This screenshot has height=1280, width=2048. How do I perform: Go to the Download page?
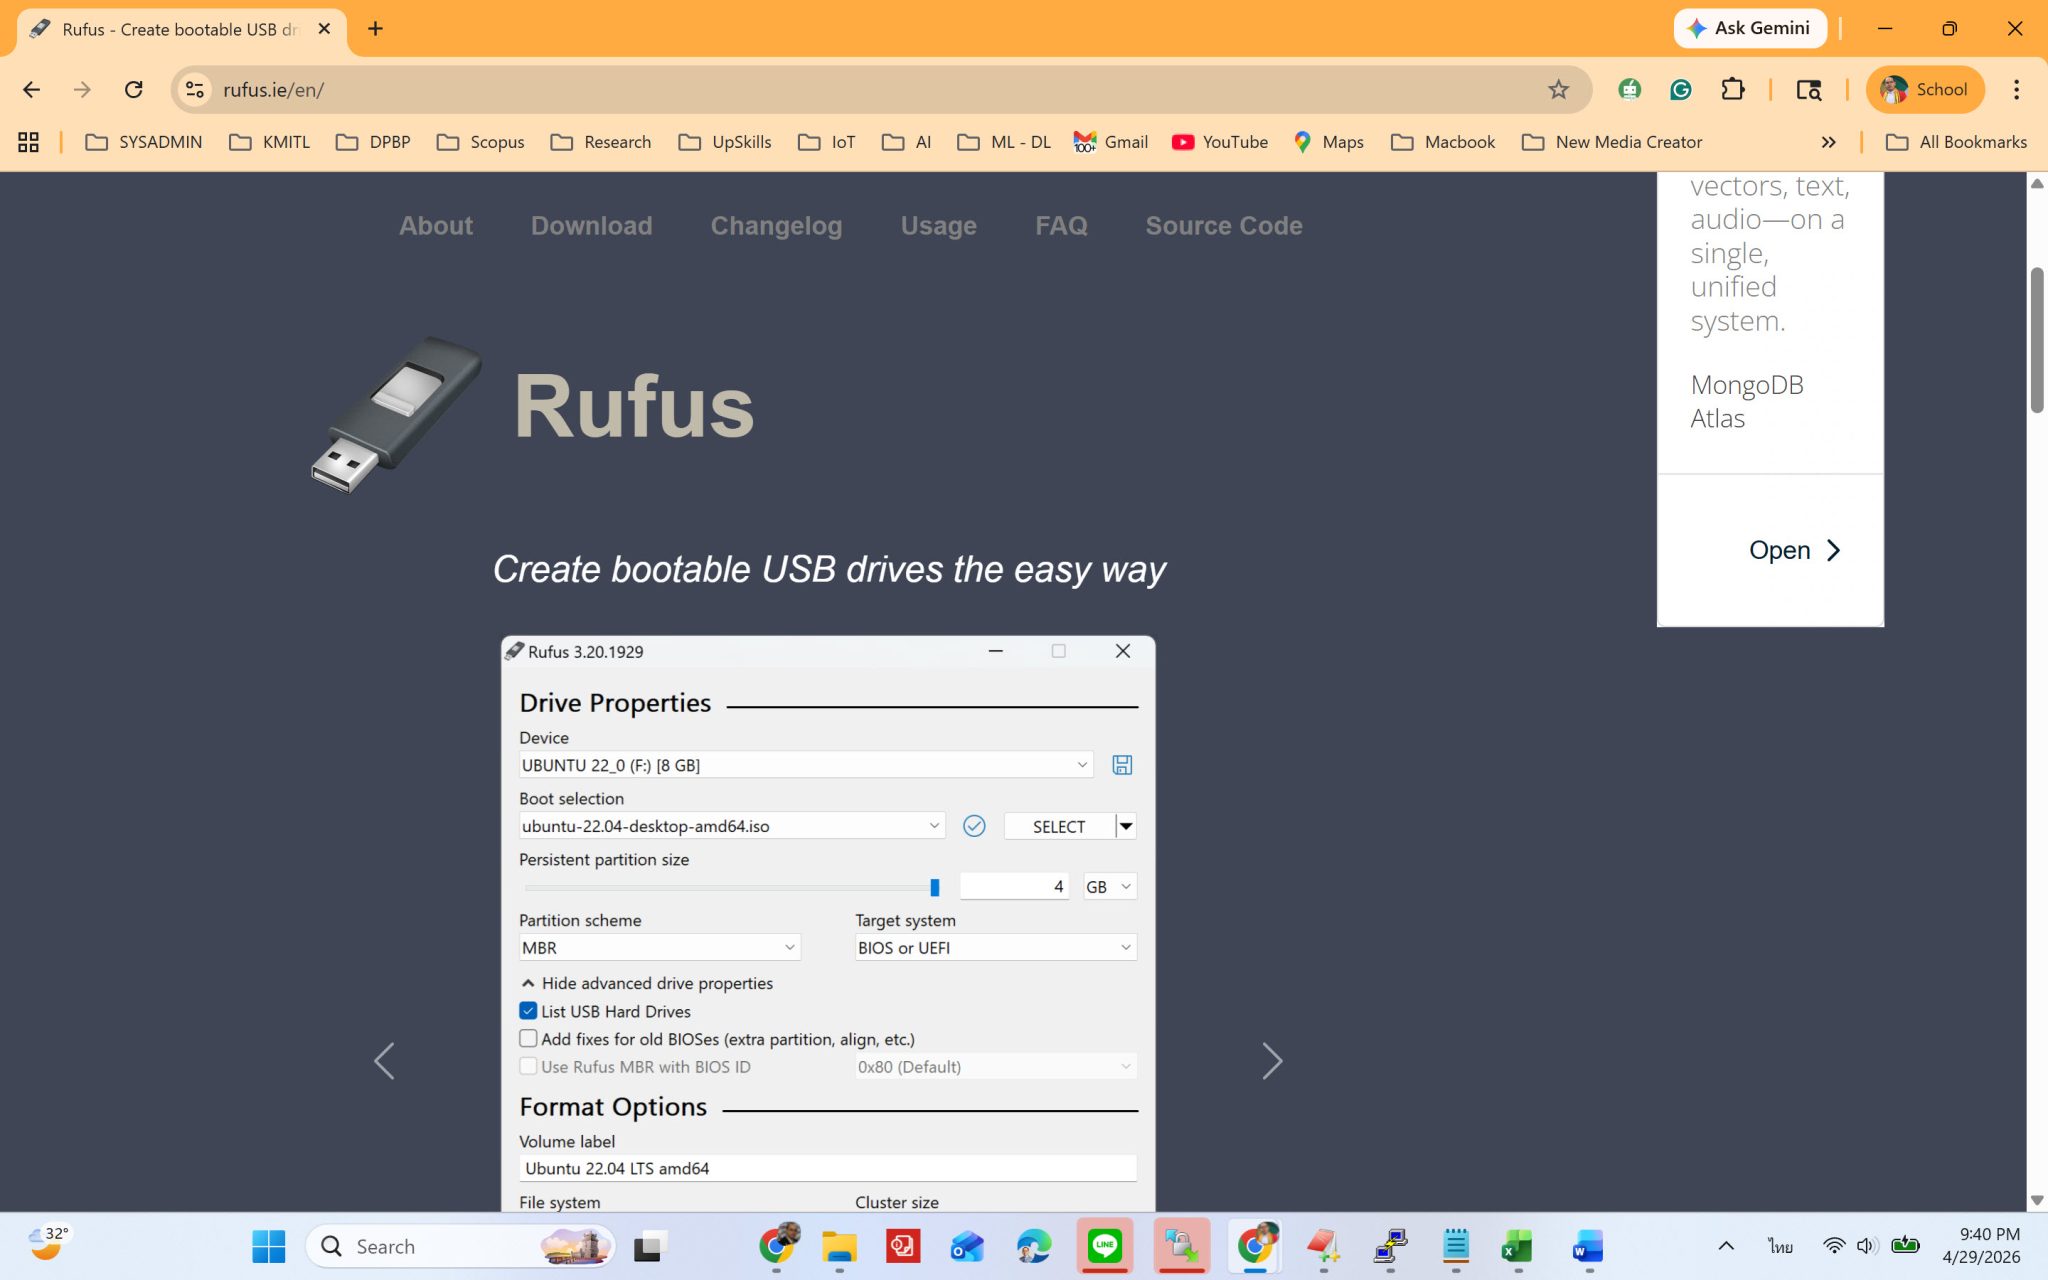(x=591, y=226)
